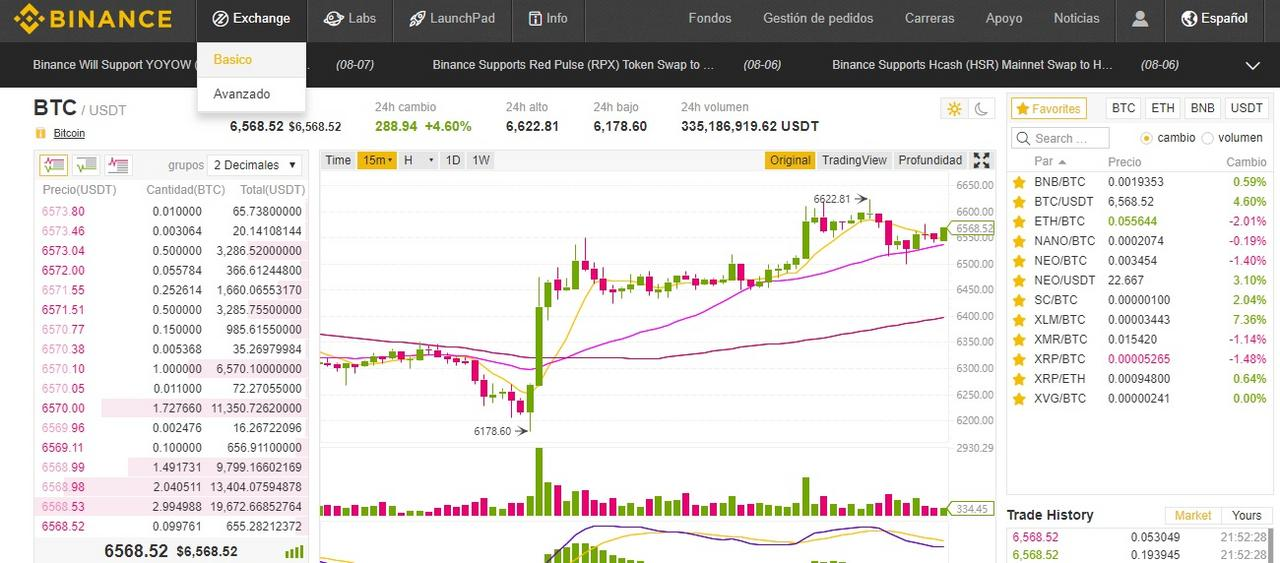Image resolution: width=1280 pixels, height=563 pixels.
Task: Unfavorite the XLM/BTC pair star
Action: (1019, 320)
